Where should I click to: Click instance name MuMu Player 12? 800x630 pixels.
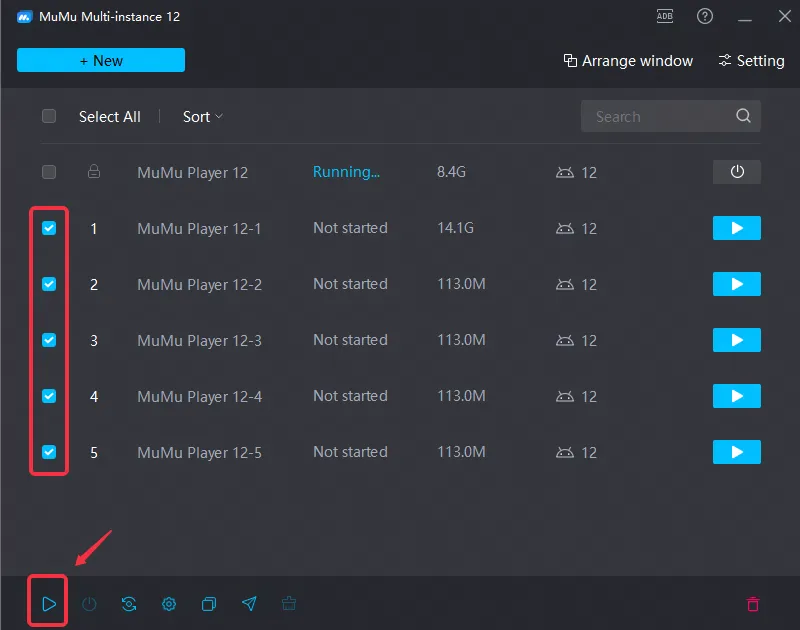(x=192, y=173)
